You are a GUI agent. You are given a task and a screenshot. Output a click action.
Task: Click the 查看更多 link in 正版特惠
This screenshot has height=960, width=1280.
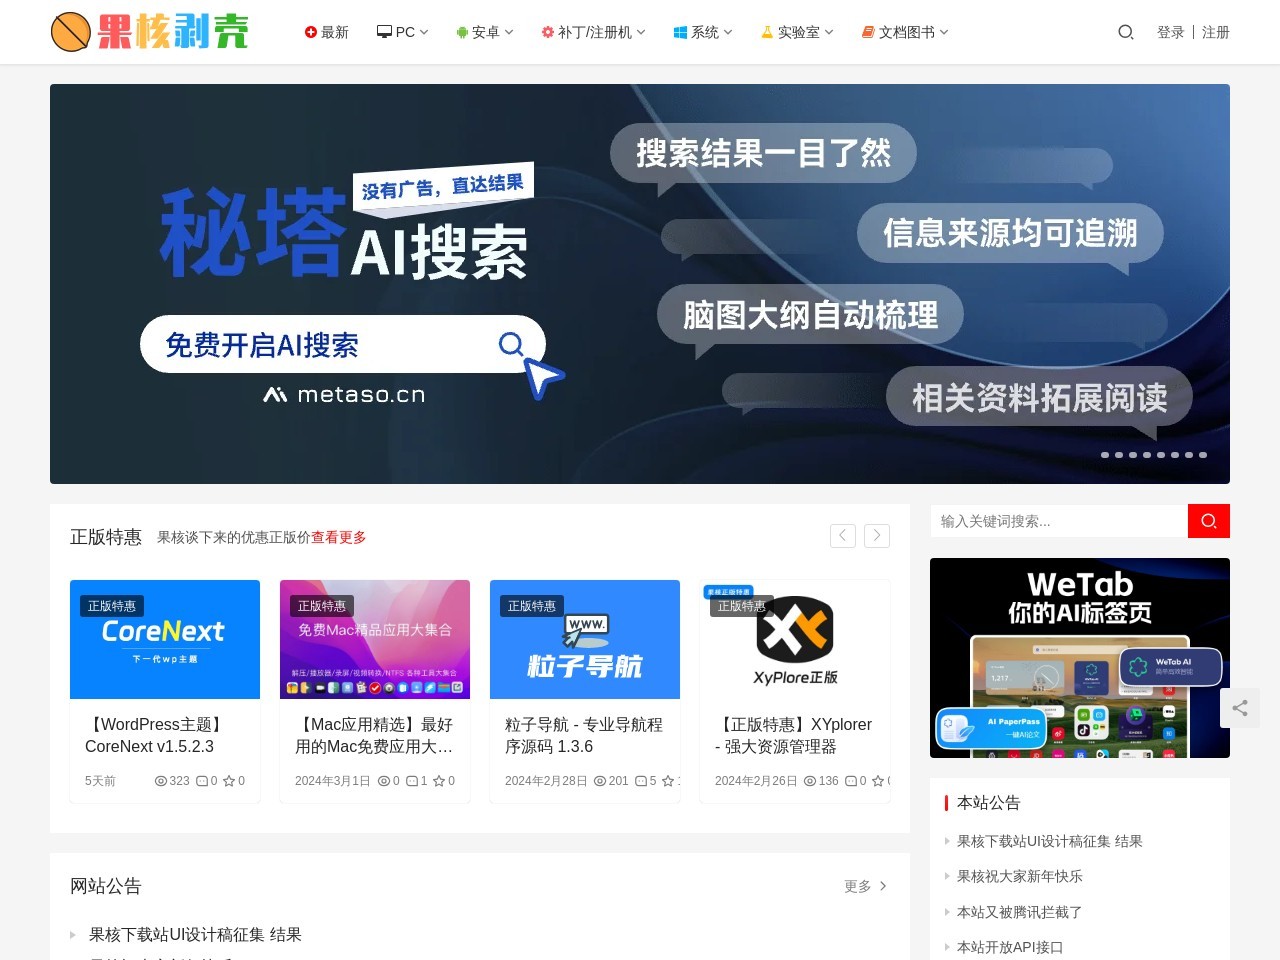(339, 537)
